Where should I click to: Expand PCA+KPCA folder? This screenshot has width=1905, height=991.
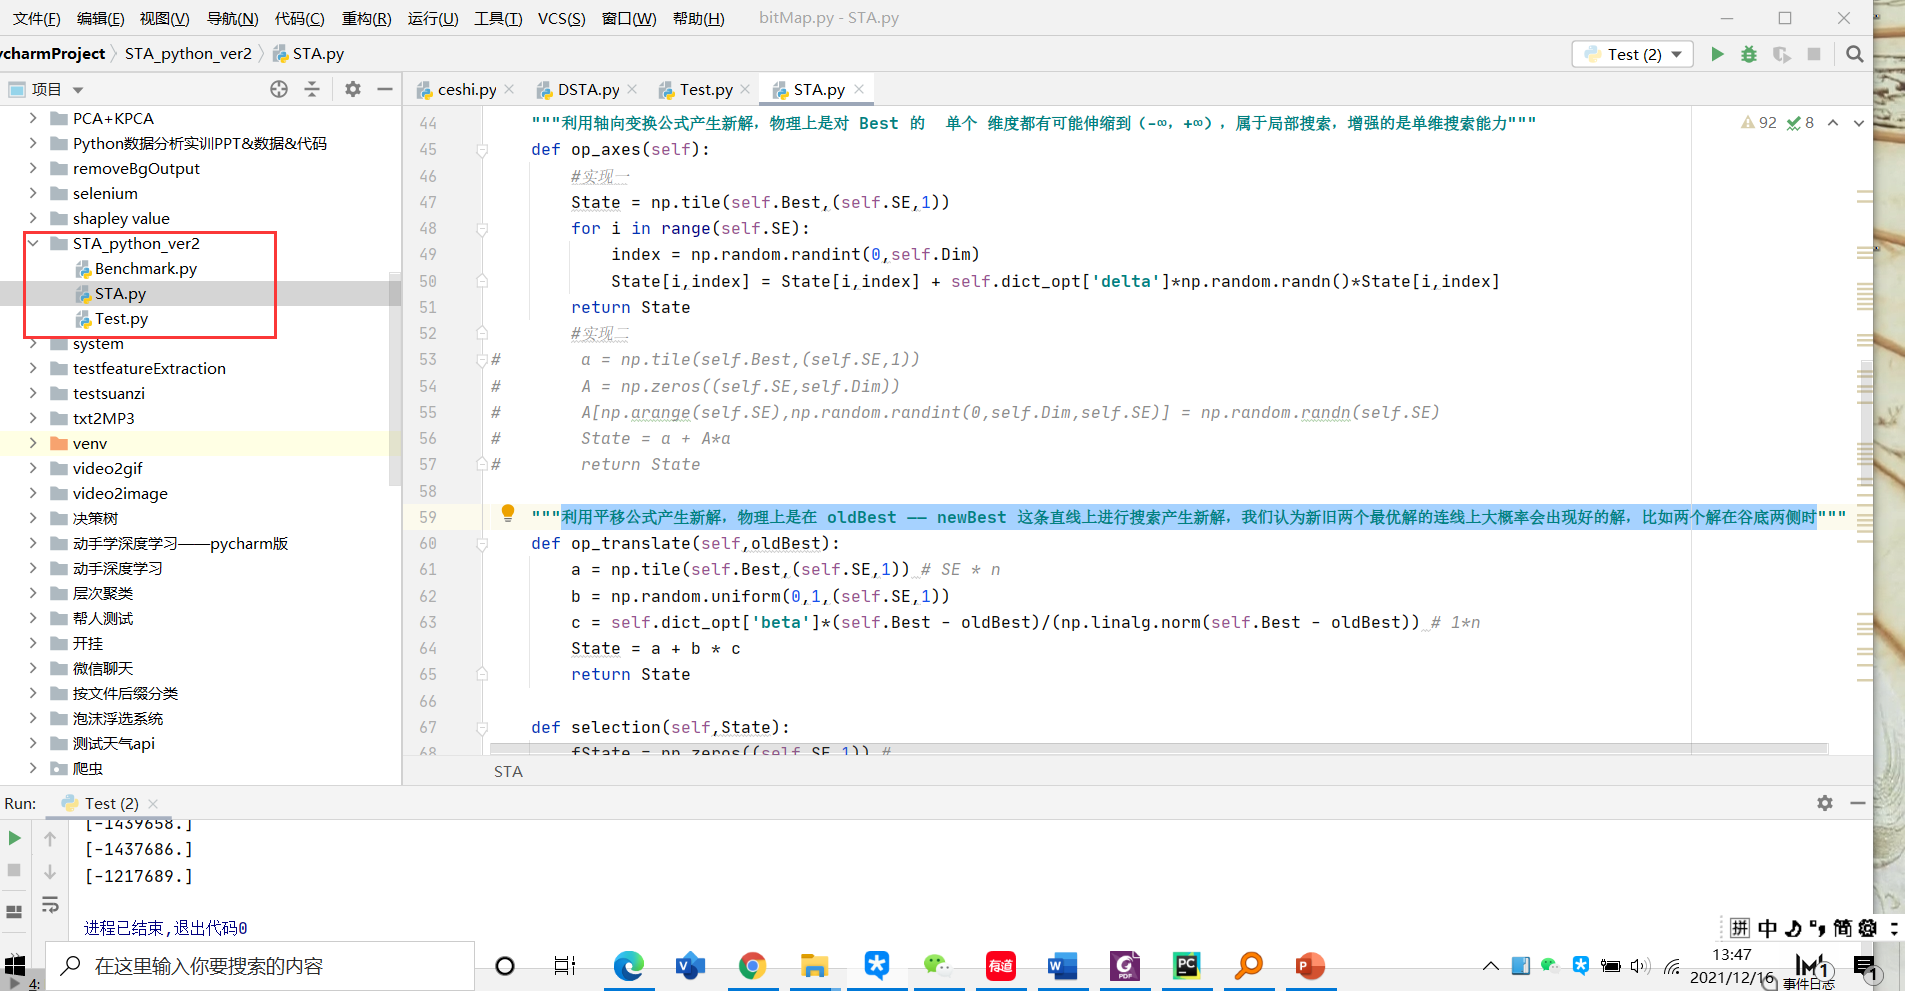33,118
